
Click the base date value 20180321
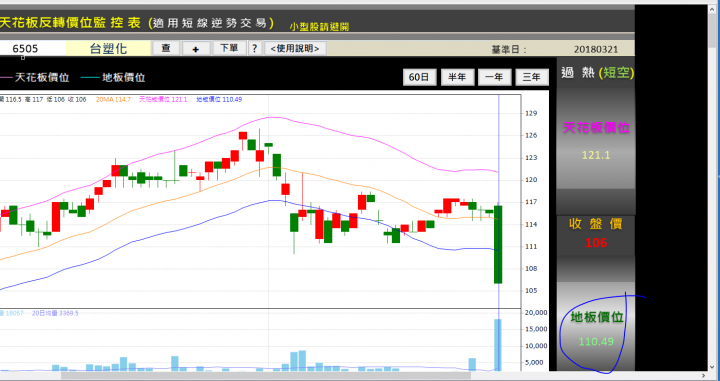click(x=596, y=50)
